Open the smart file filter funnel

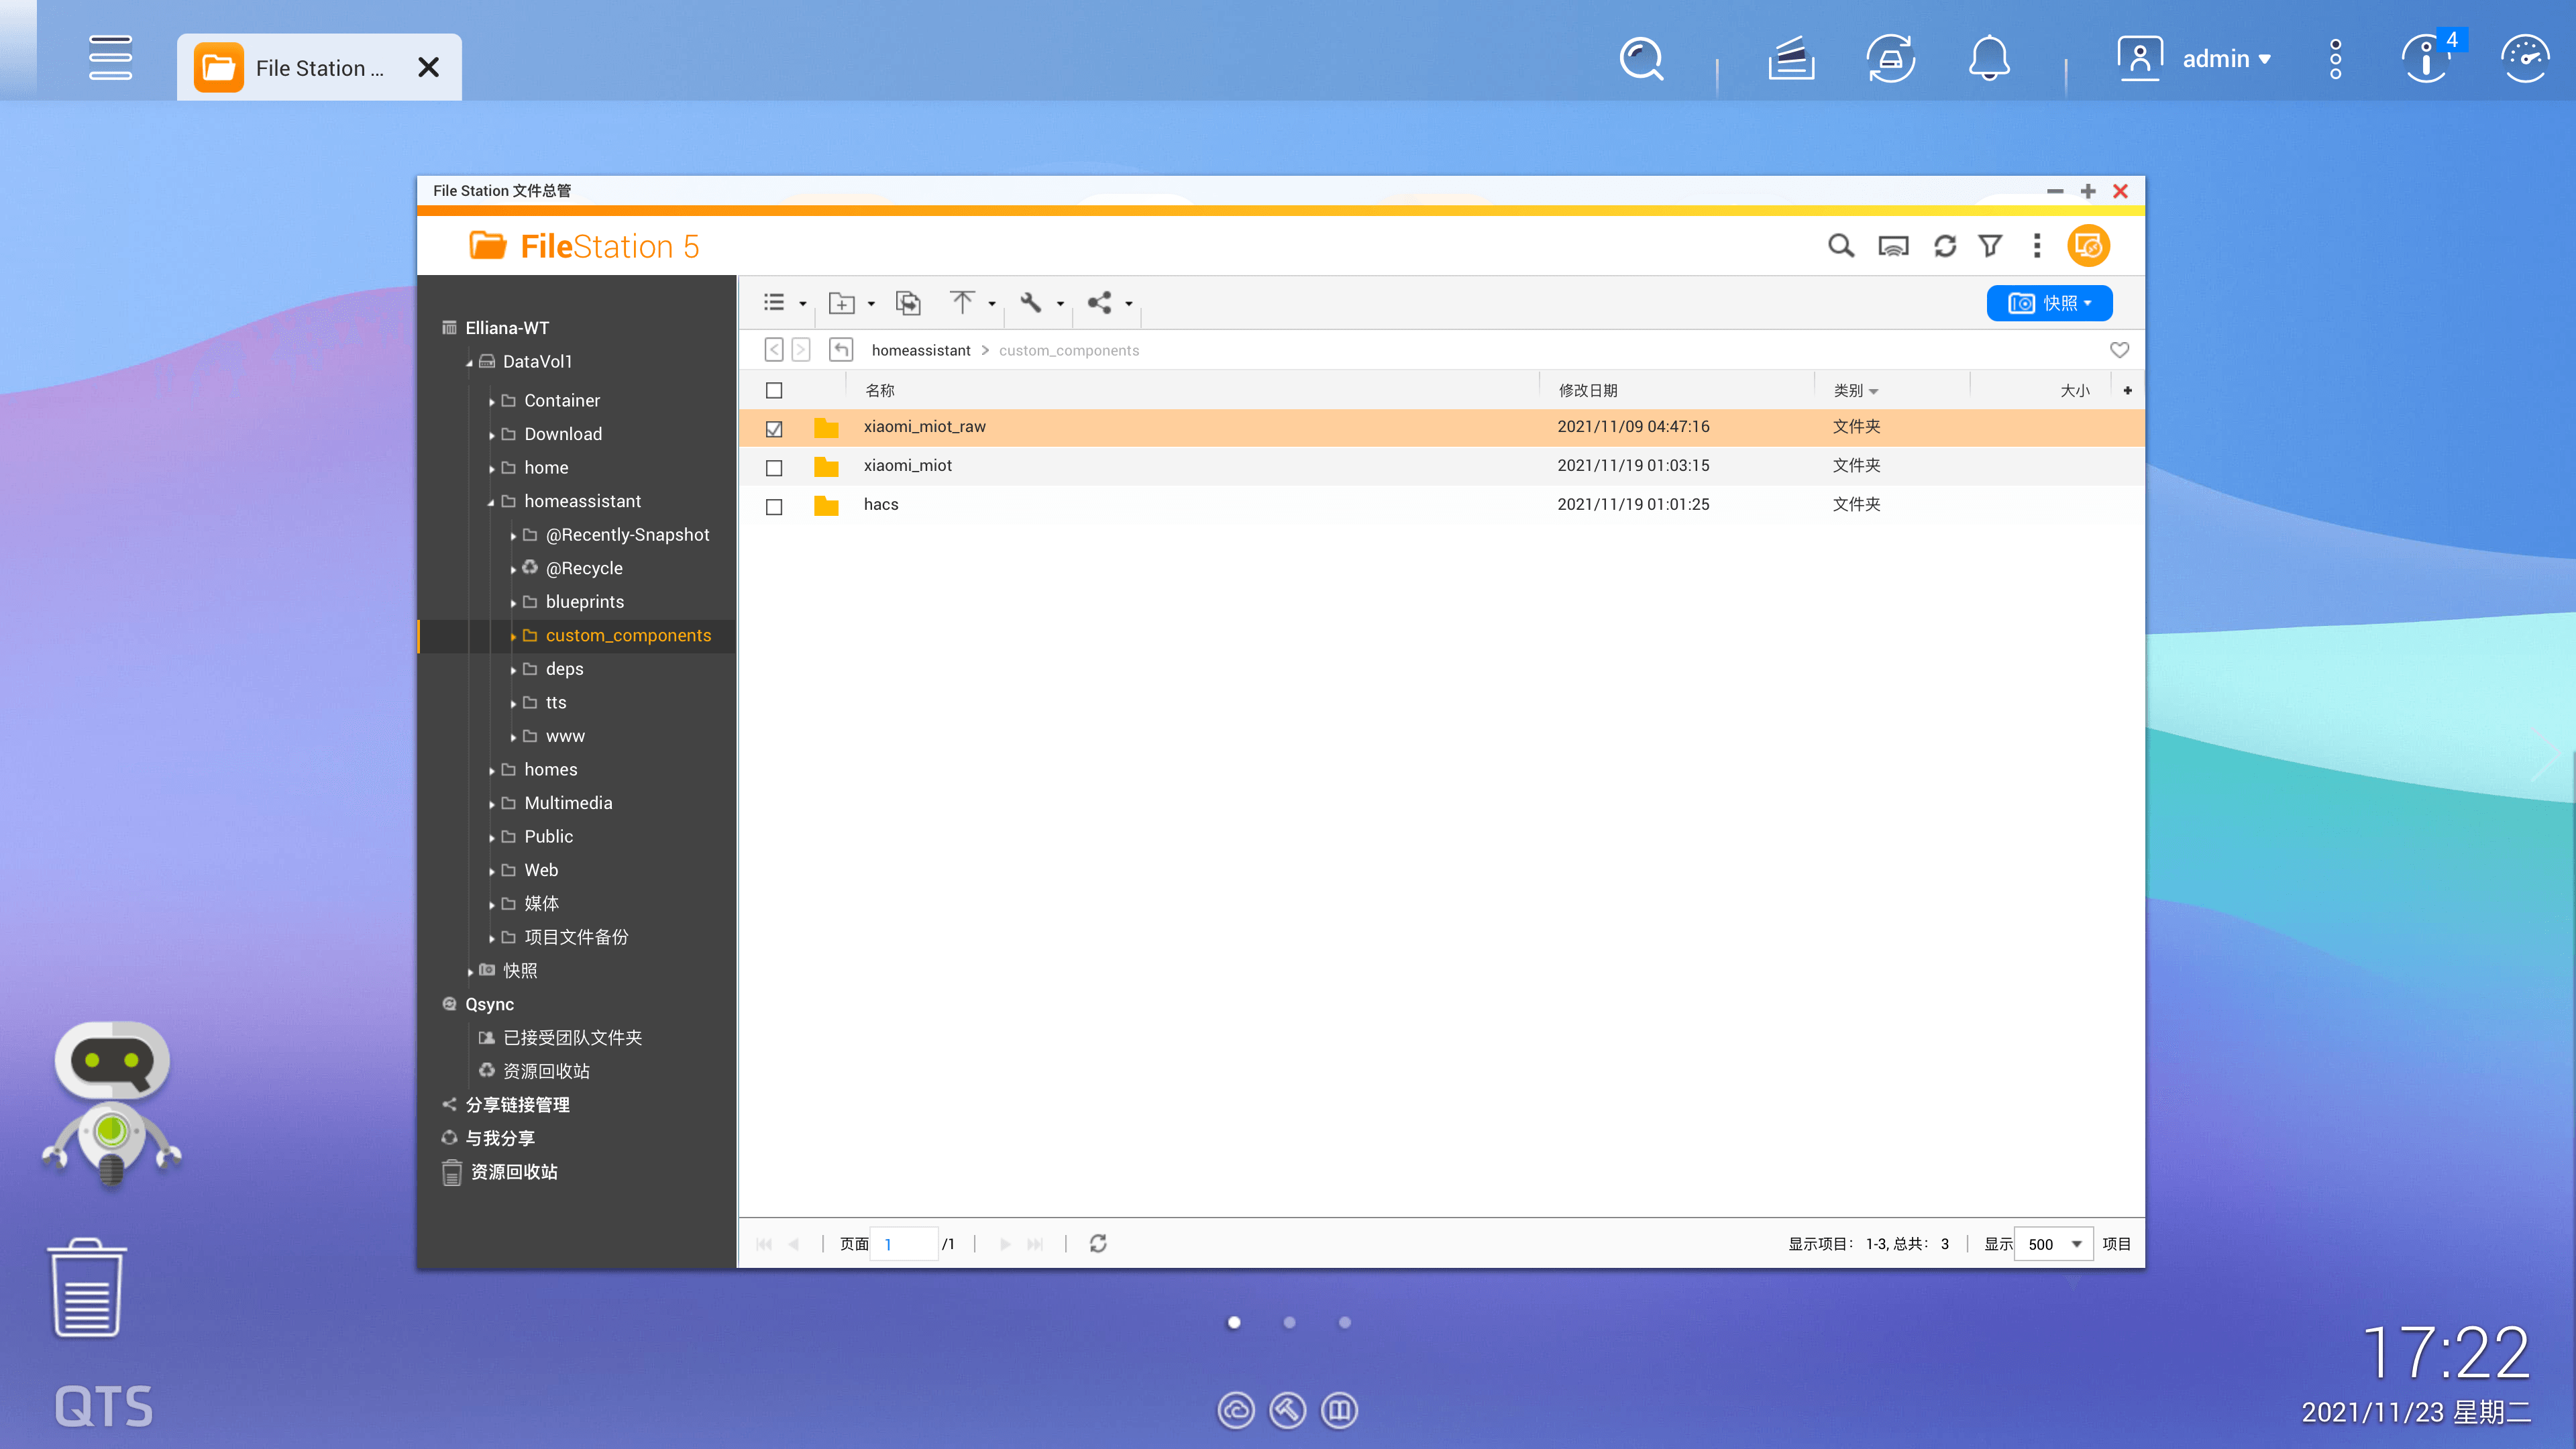[x=1990, y=246]
